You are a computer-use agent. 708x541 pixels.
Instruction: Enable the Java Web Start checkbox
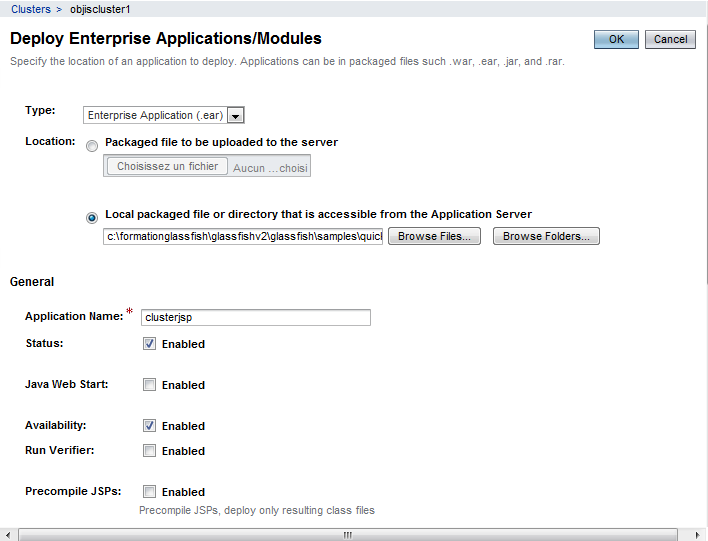(149, 384)
